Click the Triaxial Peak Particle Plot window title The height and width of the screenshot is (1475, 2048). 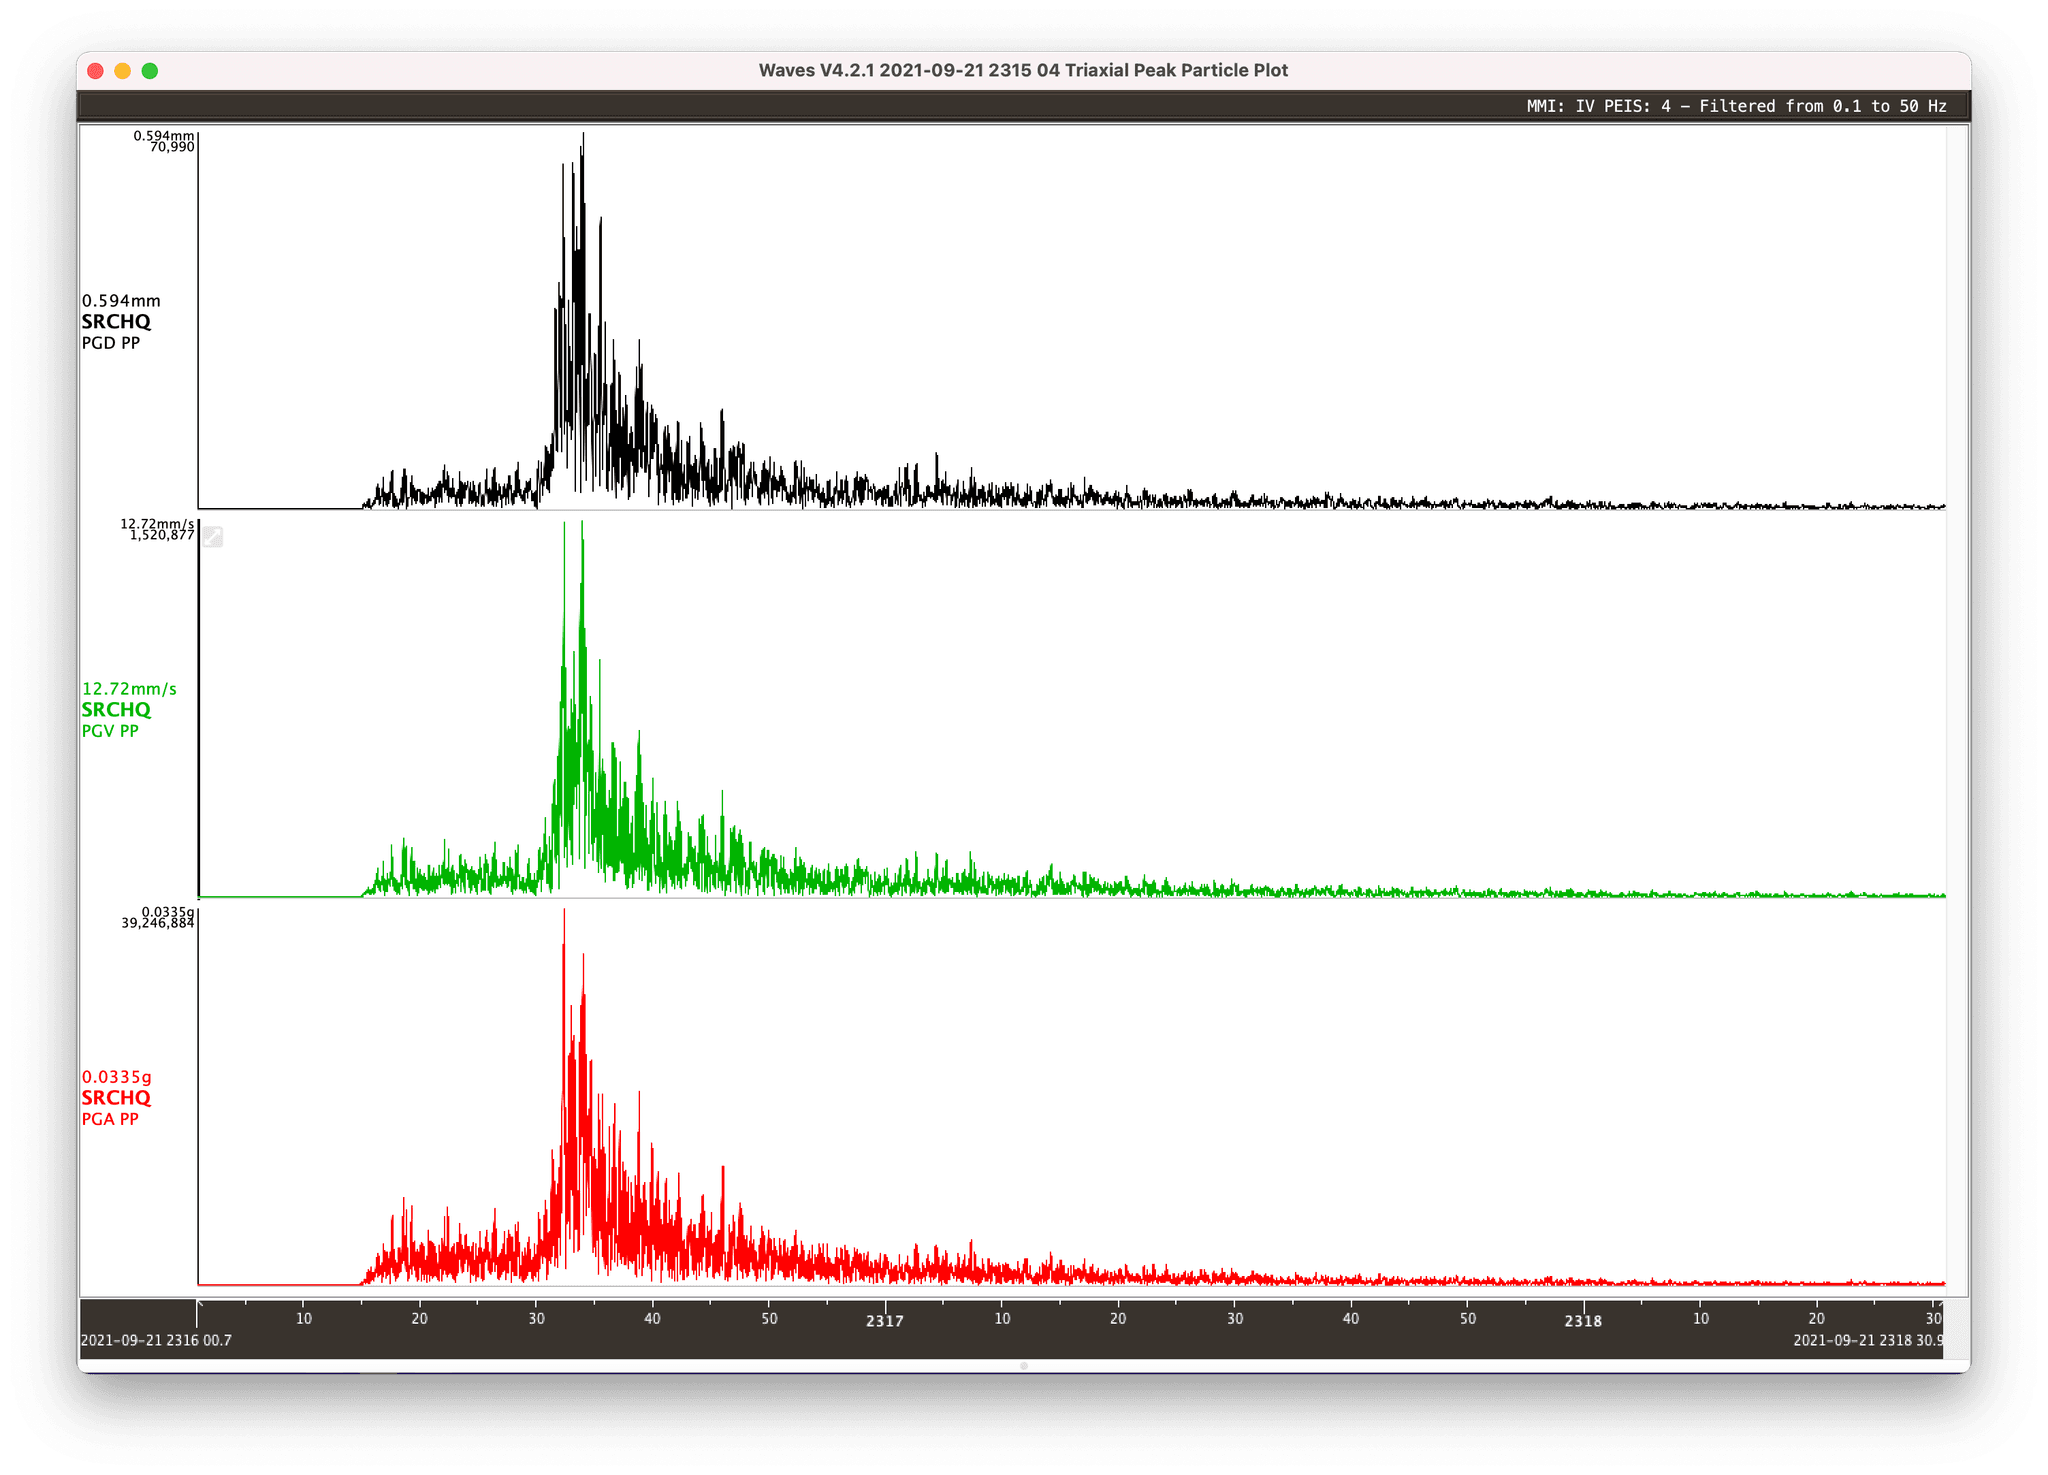point(1023,71)
